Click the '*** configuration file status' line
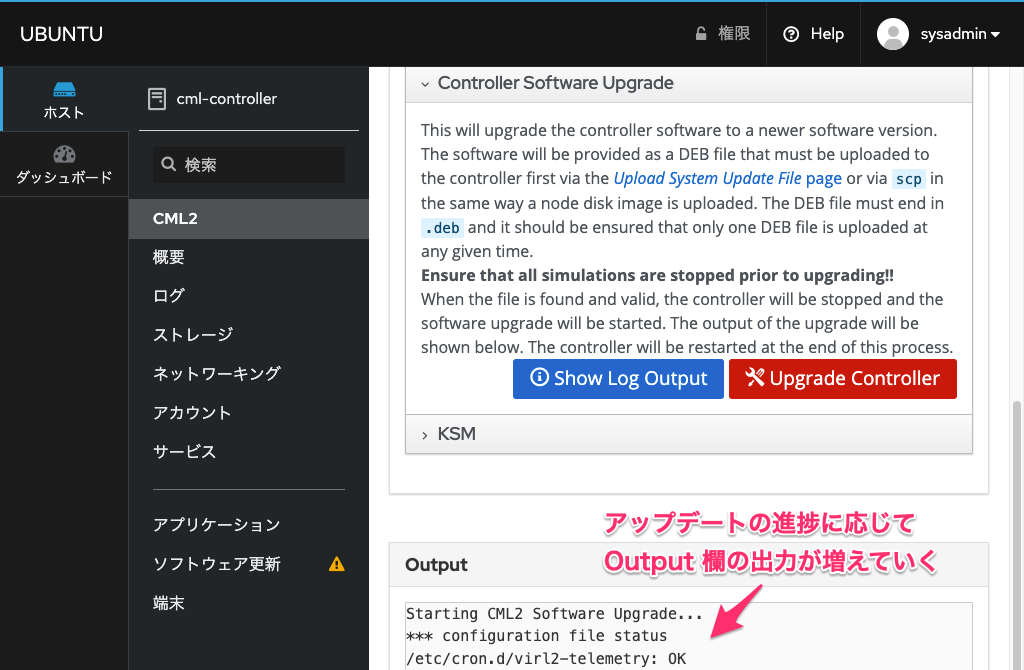Screen dimensions: 1024x670 [536, 636]
